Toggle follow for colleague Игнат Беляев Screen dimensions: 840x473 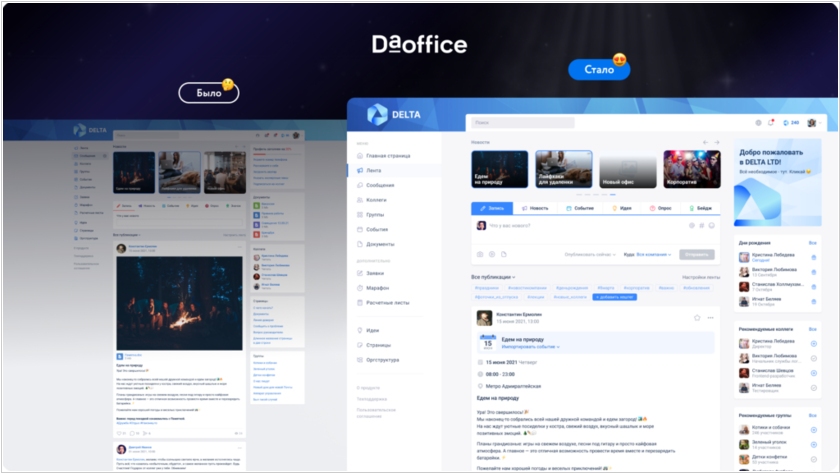(813, 388)
